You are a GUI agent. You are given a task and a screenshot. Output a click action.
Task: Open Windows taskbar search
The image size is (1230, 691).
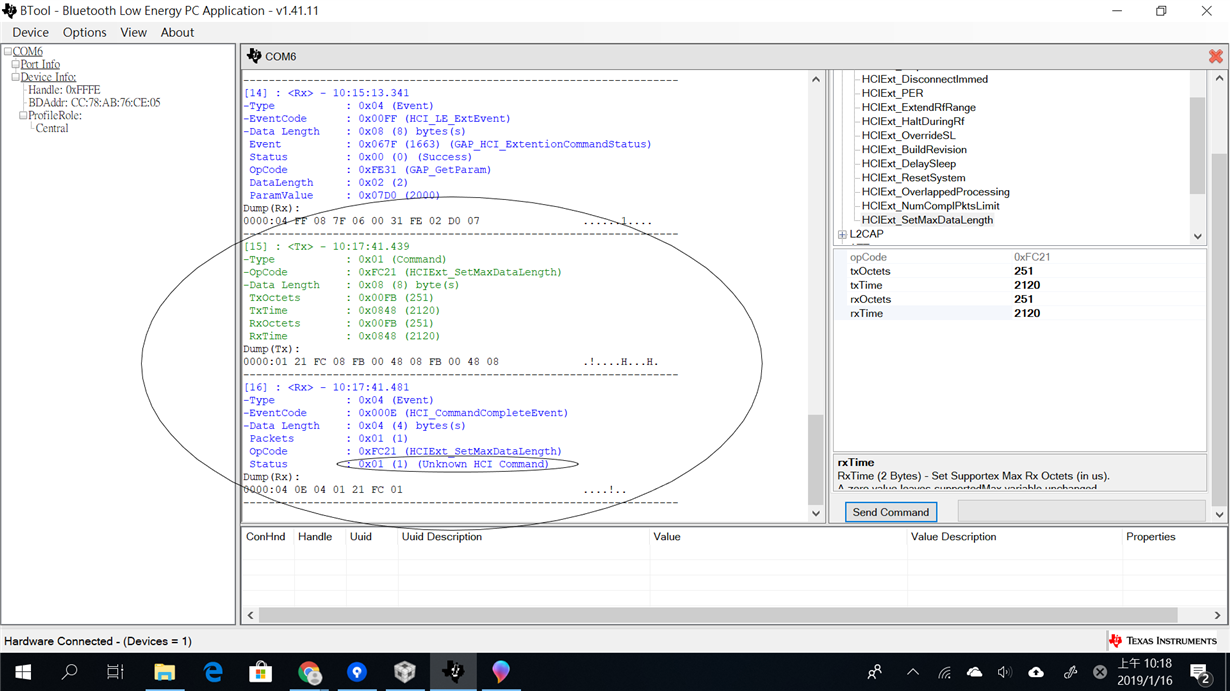pos(69,672)
